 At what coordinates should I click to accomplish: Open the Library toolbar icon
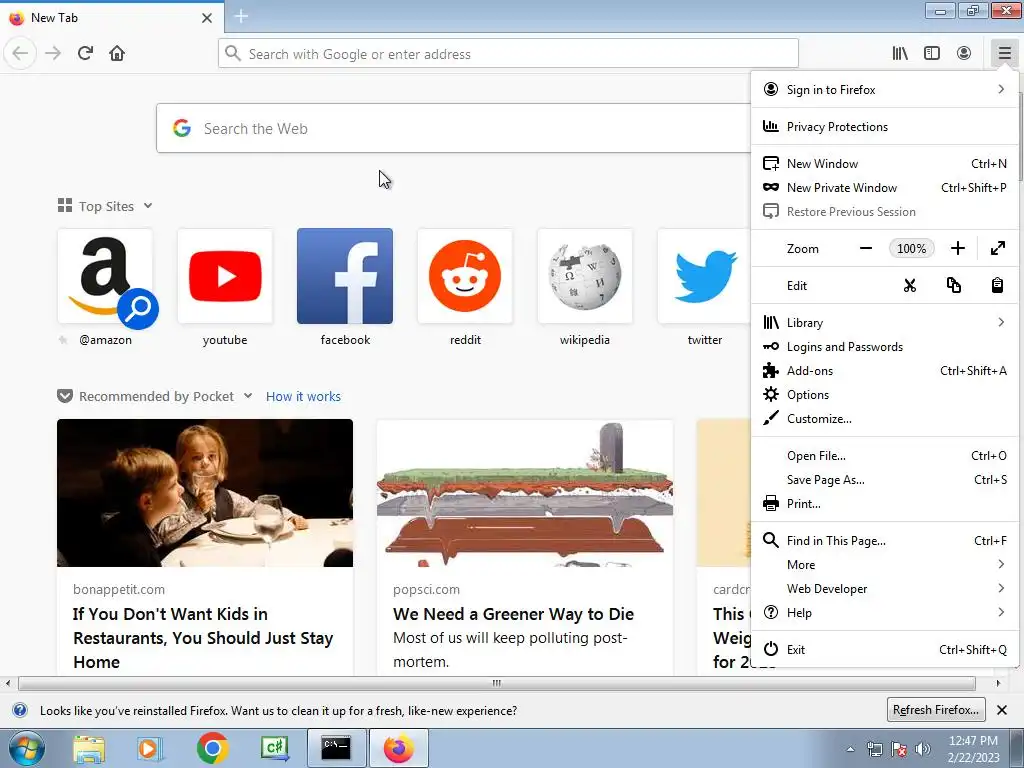[900, 53]
